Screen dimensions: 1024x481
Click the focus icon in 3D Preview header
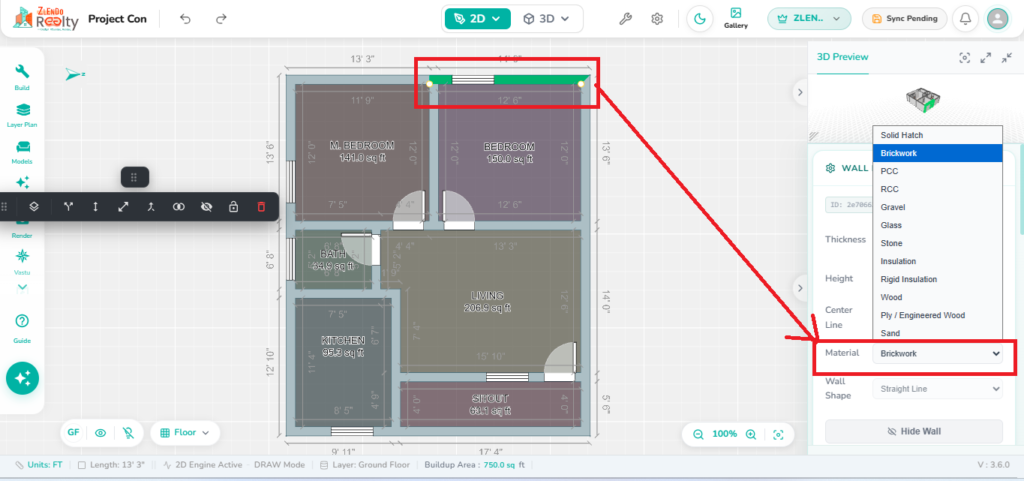click(x=965, y=57)
